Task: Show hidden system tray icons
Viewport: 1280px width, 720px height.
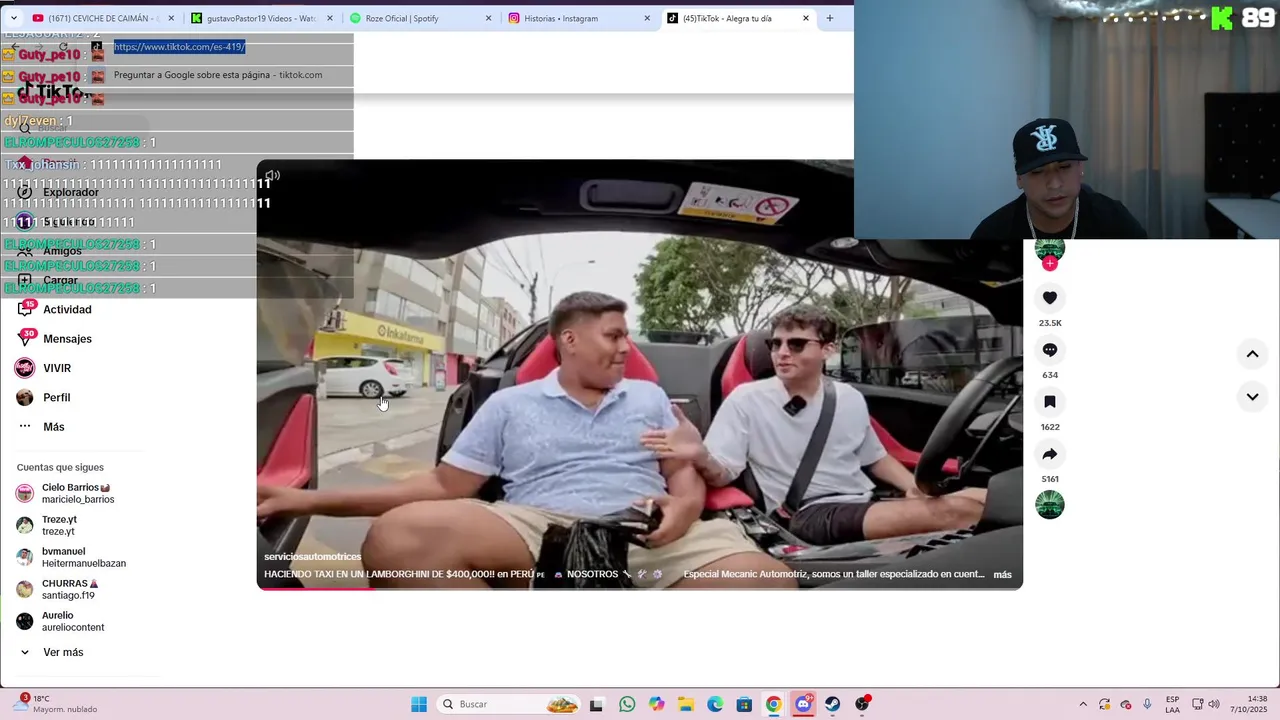Action: point(1083,704)
